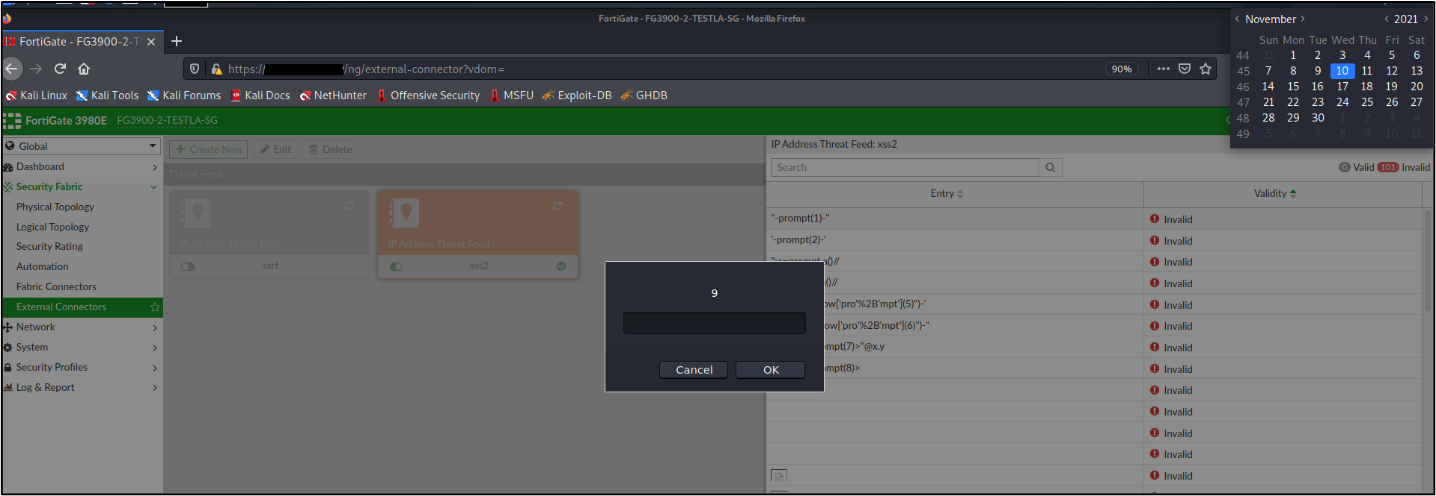The width and height of the screenshot is (1436, 496).
Task: Open Physical Topology page
Action: (x=55, y=207)
